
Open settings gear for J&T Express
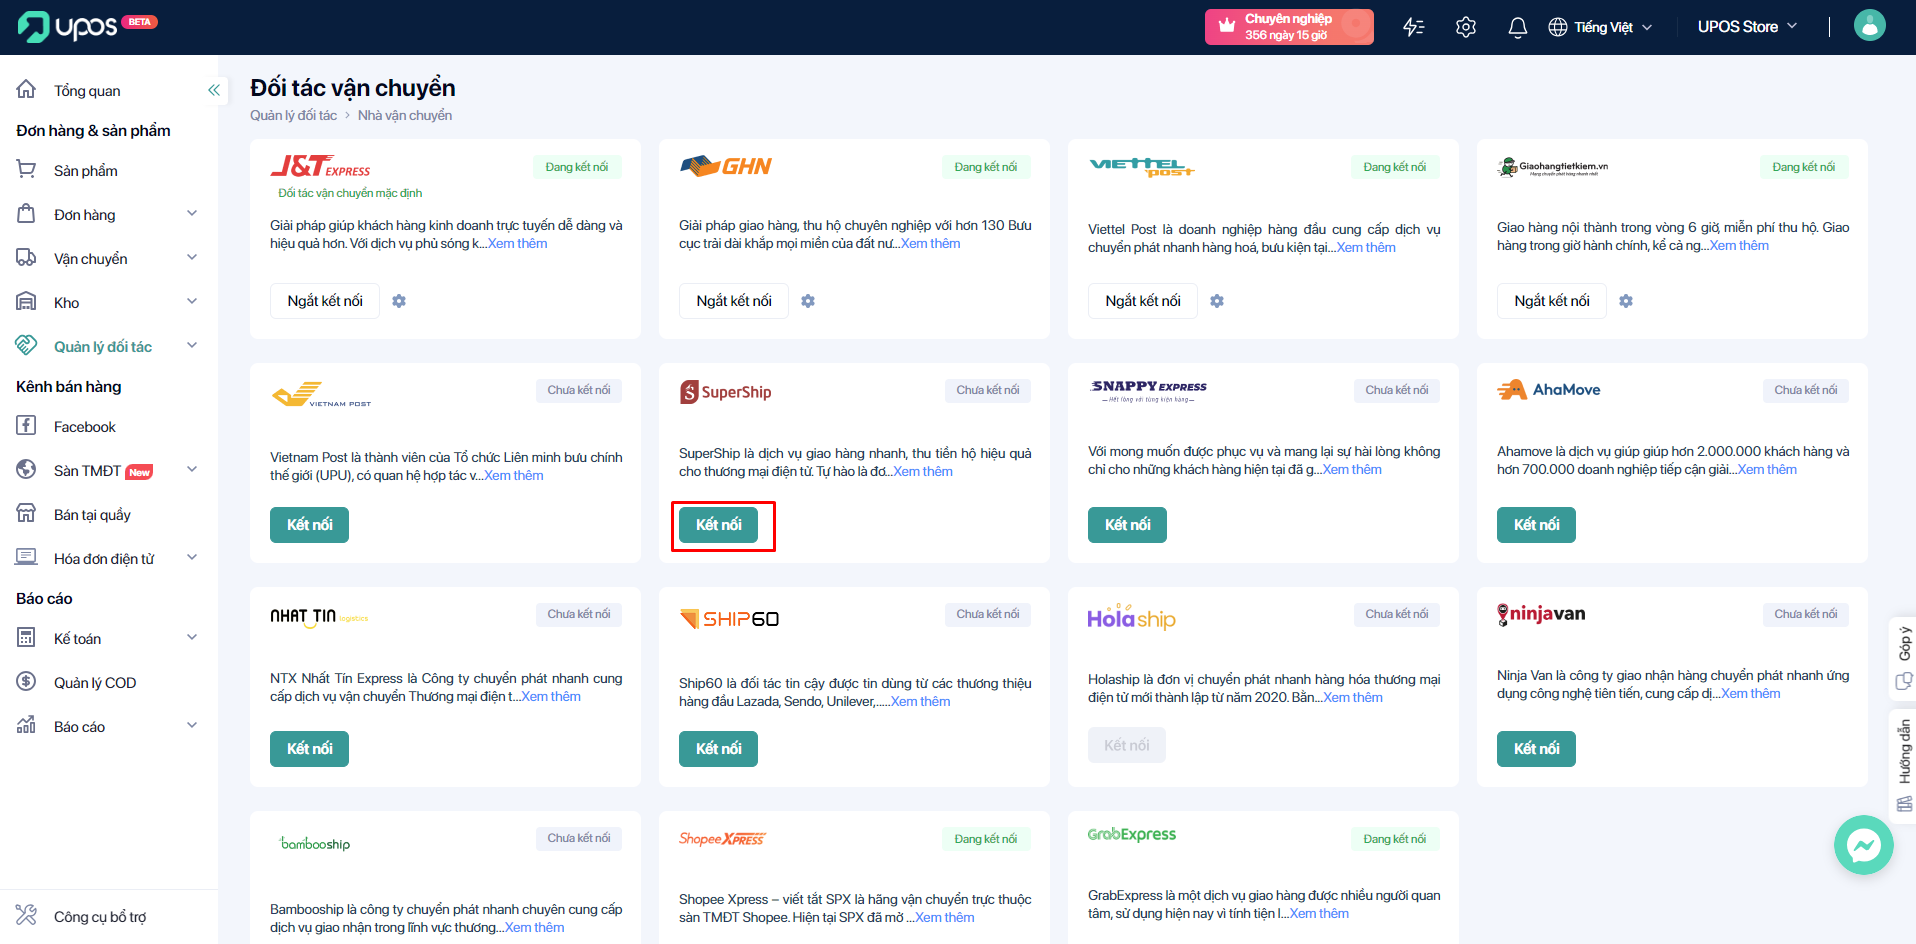click(x=399, y=301)
